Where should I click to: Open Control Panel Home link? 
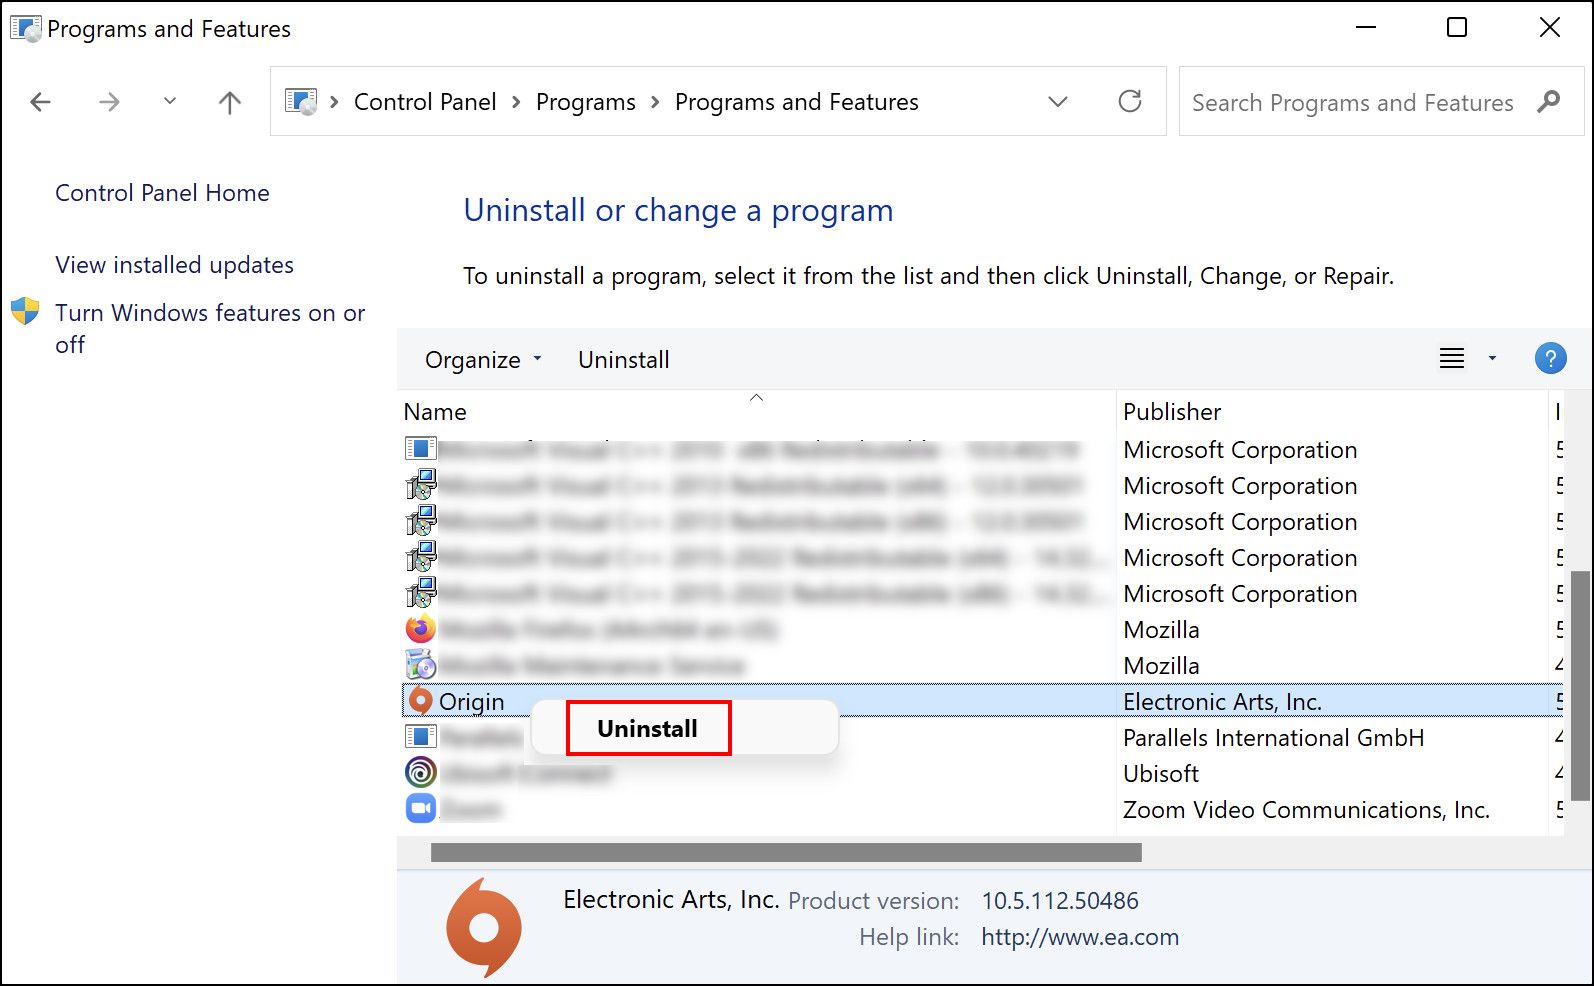162,193
